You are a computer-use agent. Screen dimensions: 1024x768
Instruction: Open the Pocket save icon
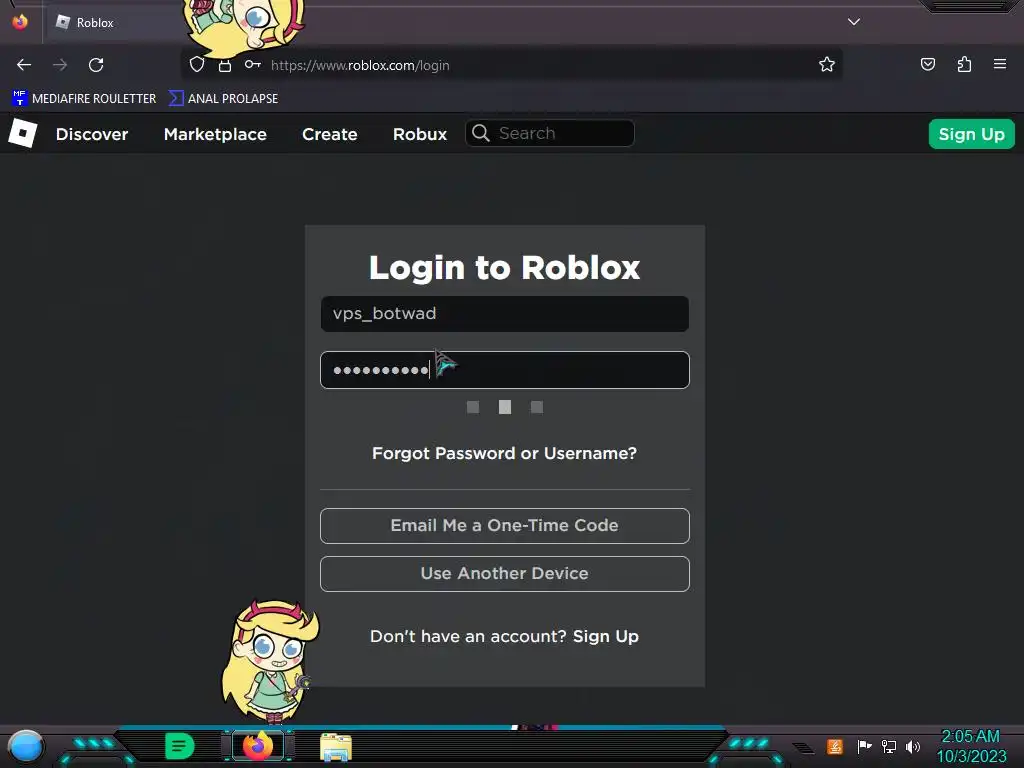coord(927,64)
